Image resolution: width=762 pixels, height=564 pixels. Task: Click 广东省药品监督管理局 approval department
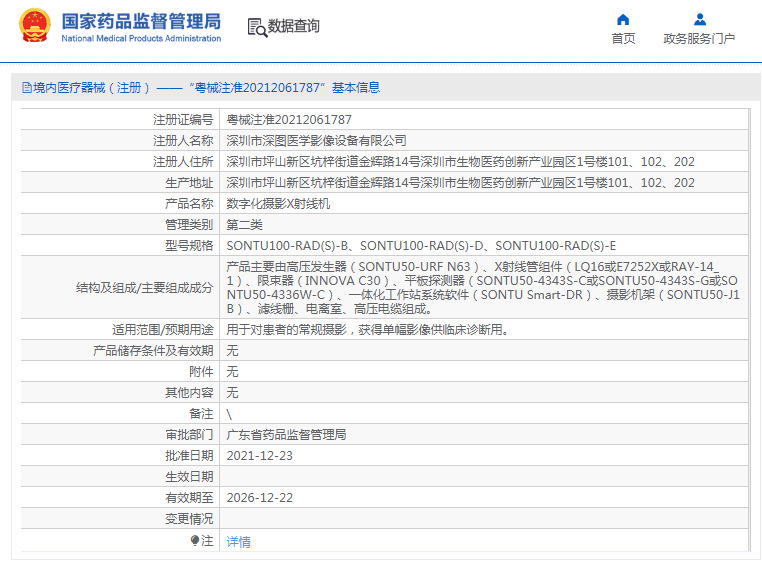pos(286,434)
